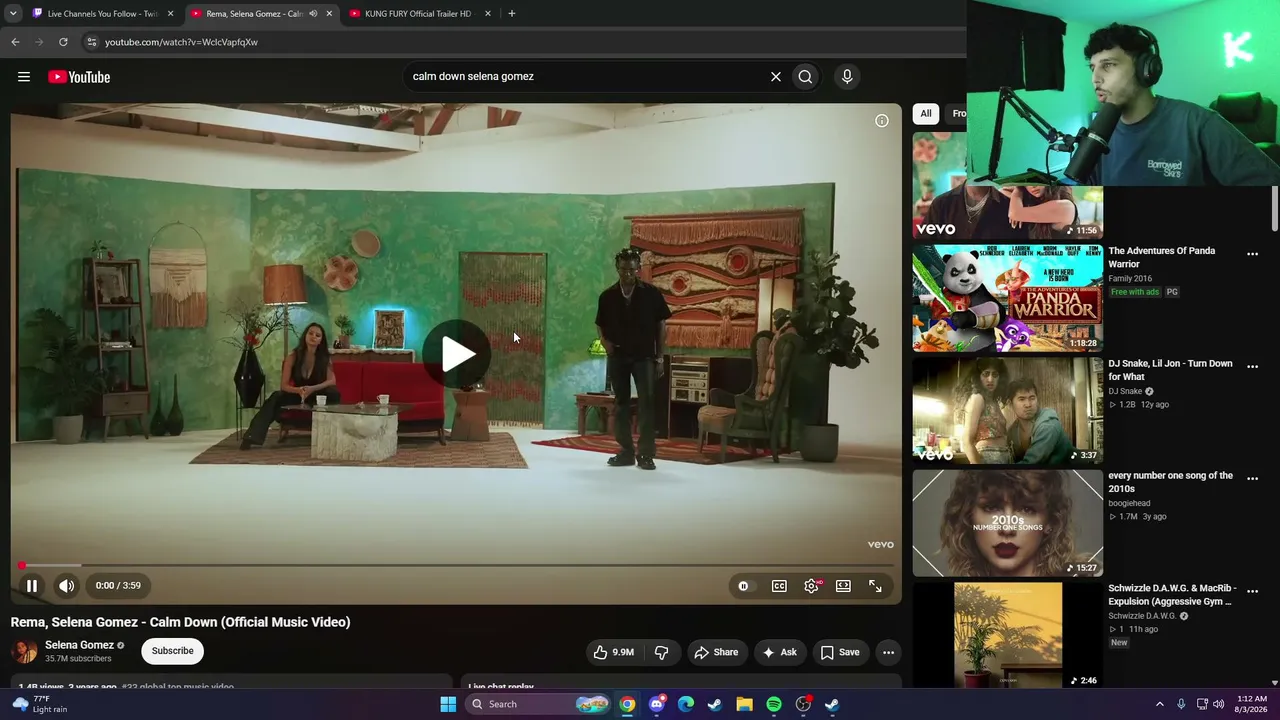Save the video to a playlist
The height and width of the screenshot is (720, 1280).
tap(840, 652)
